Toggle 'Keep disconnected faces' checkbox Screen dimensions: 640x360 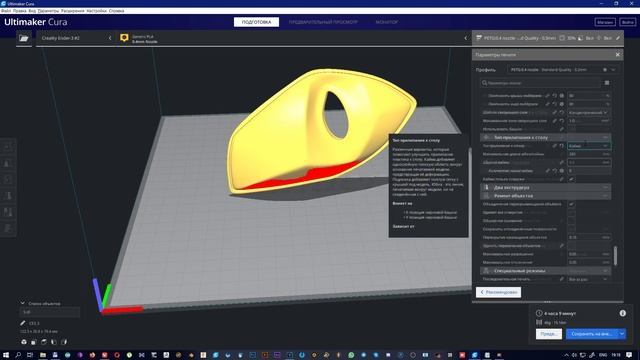coord(571,229)
